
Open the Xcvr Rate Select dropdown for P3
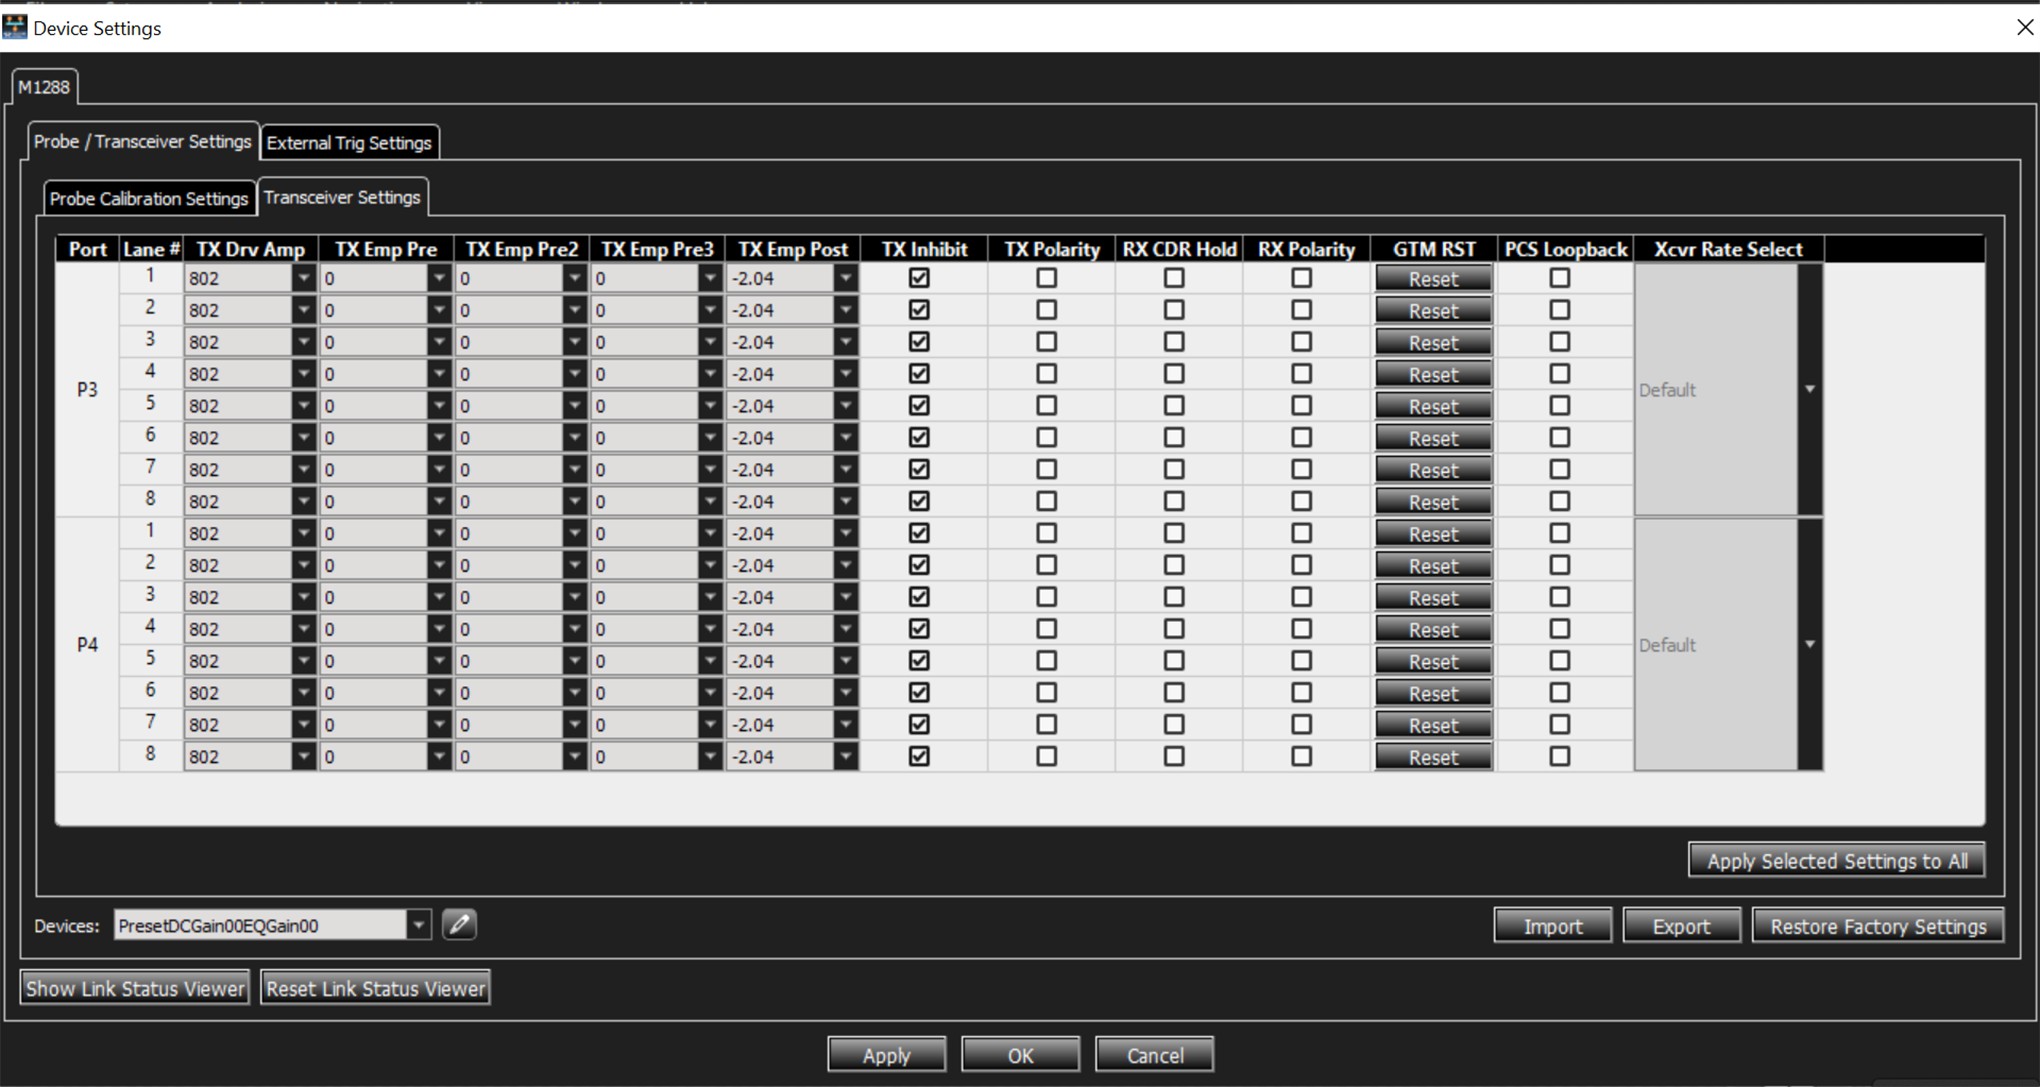click(x=1810, y=390)
